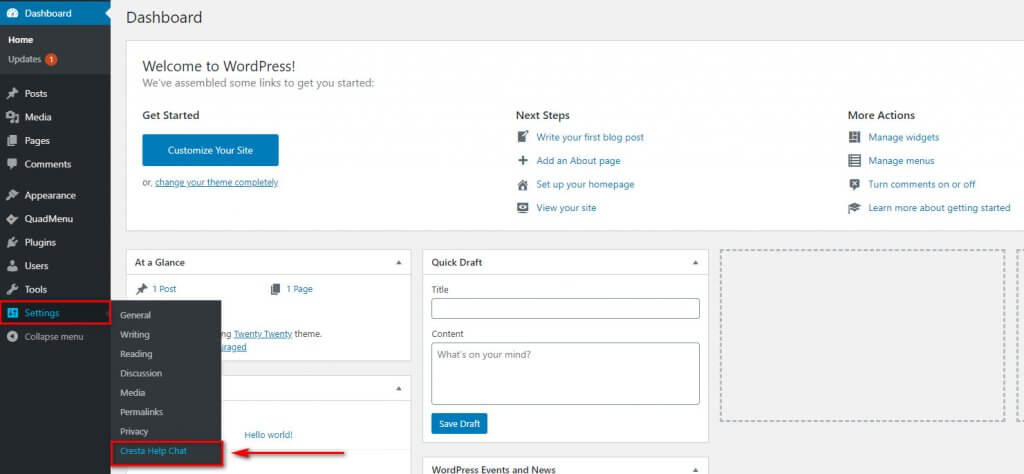Image resolution: width=1024 pixels, height=474 pixels.
Task: Open the Twenty Twenty theme link
Action: [264, 334]
